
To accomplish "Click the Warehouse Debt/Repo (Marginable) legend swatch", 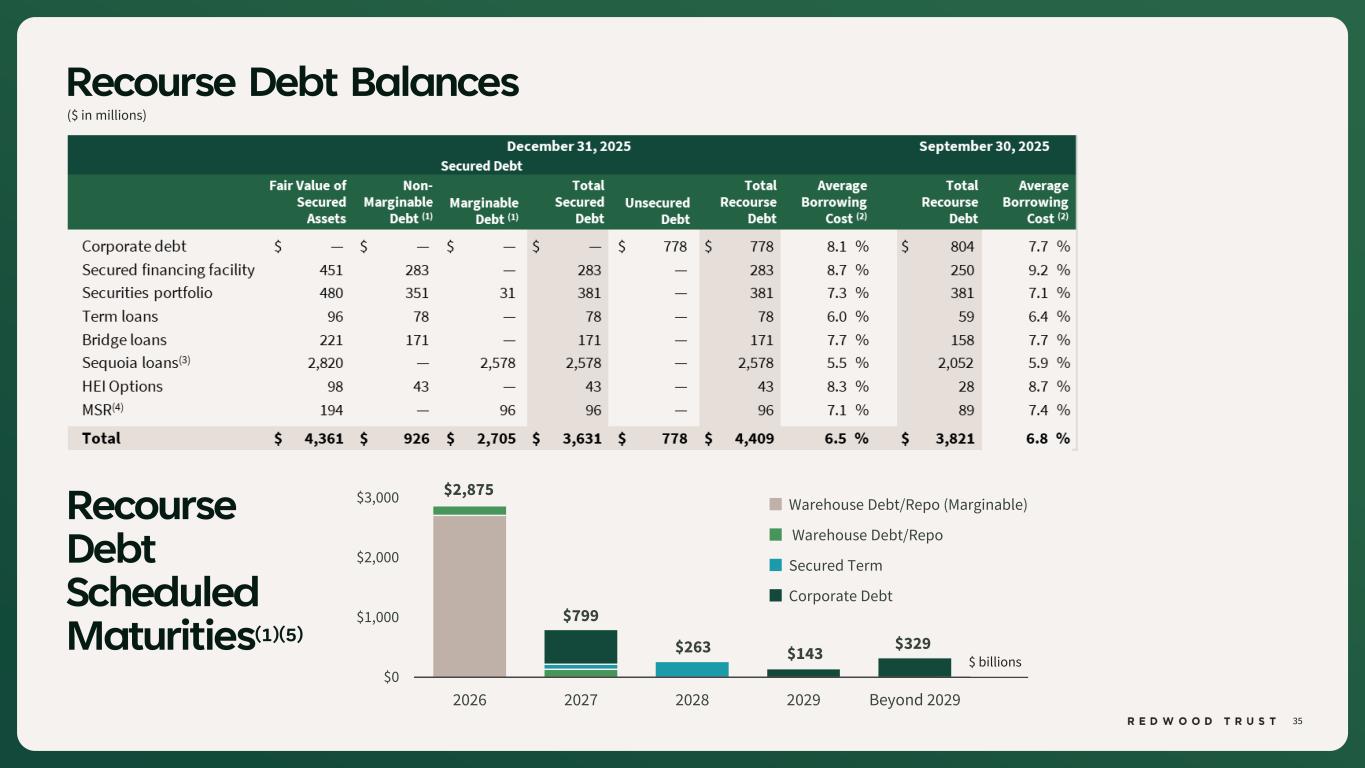I will (x=776, y=505).
